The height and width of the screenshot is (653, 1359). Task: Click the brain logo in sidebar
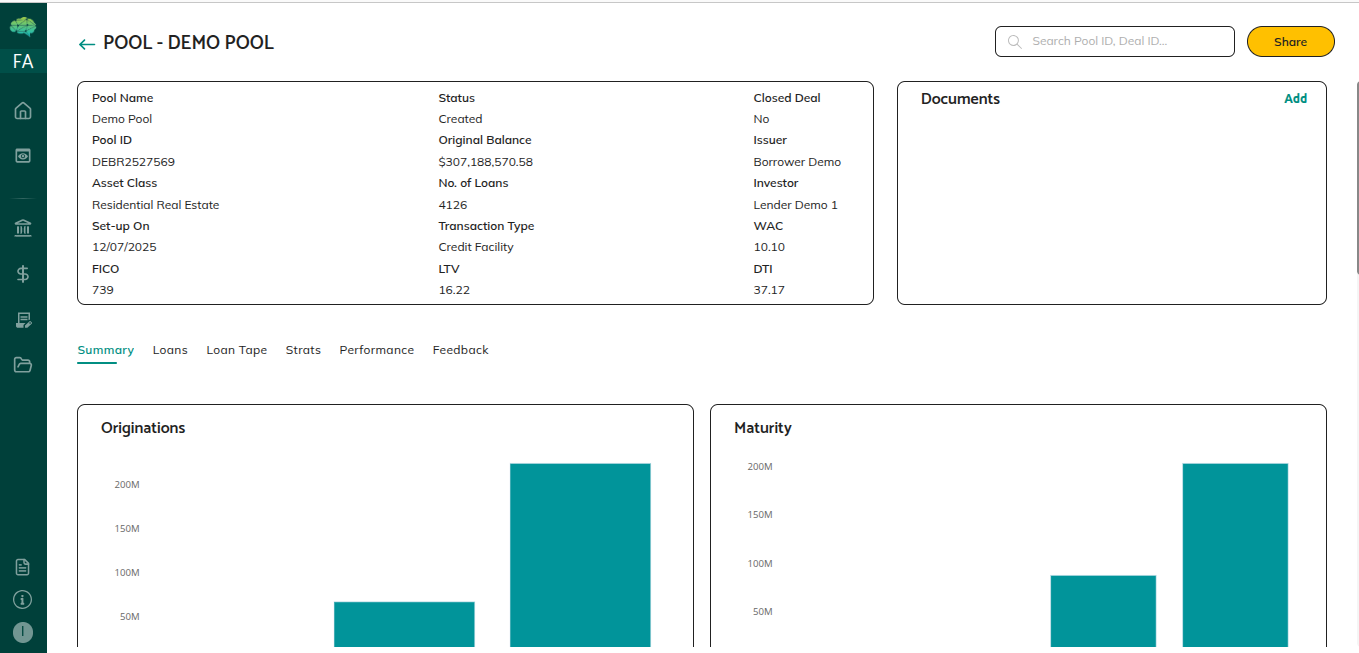(x=23, y=27)
